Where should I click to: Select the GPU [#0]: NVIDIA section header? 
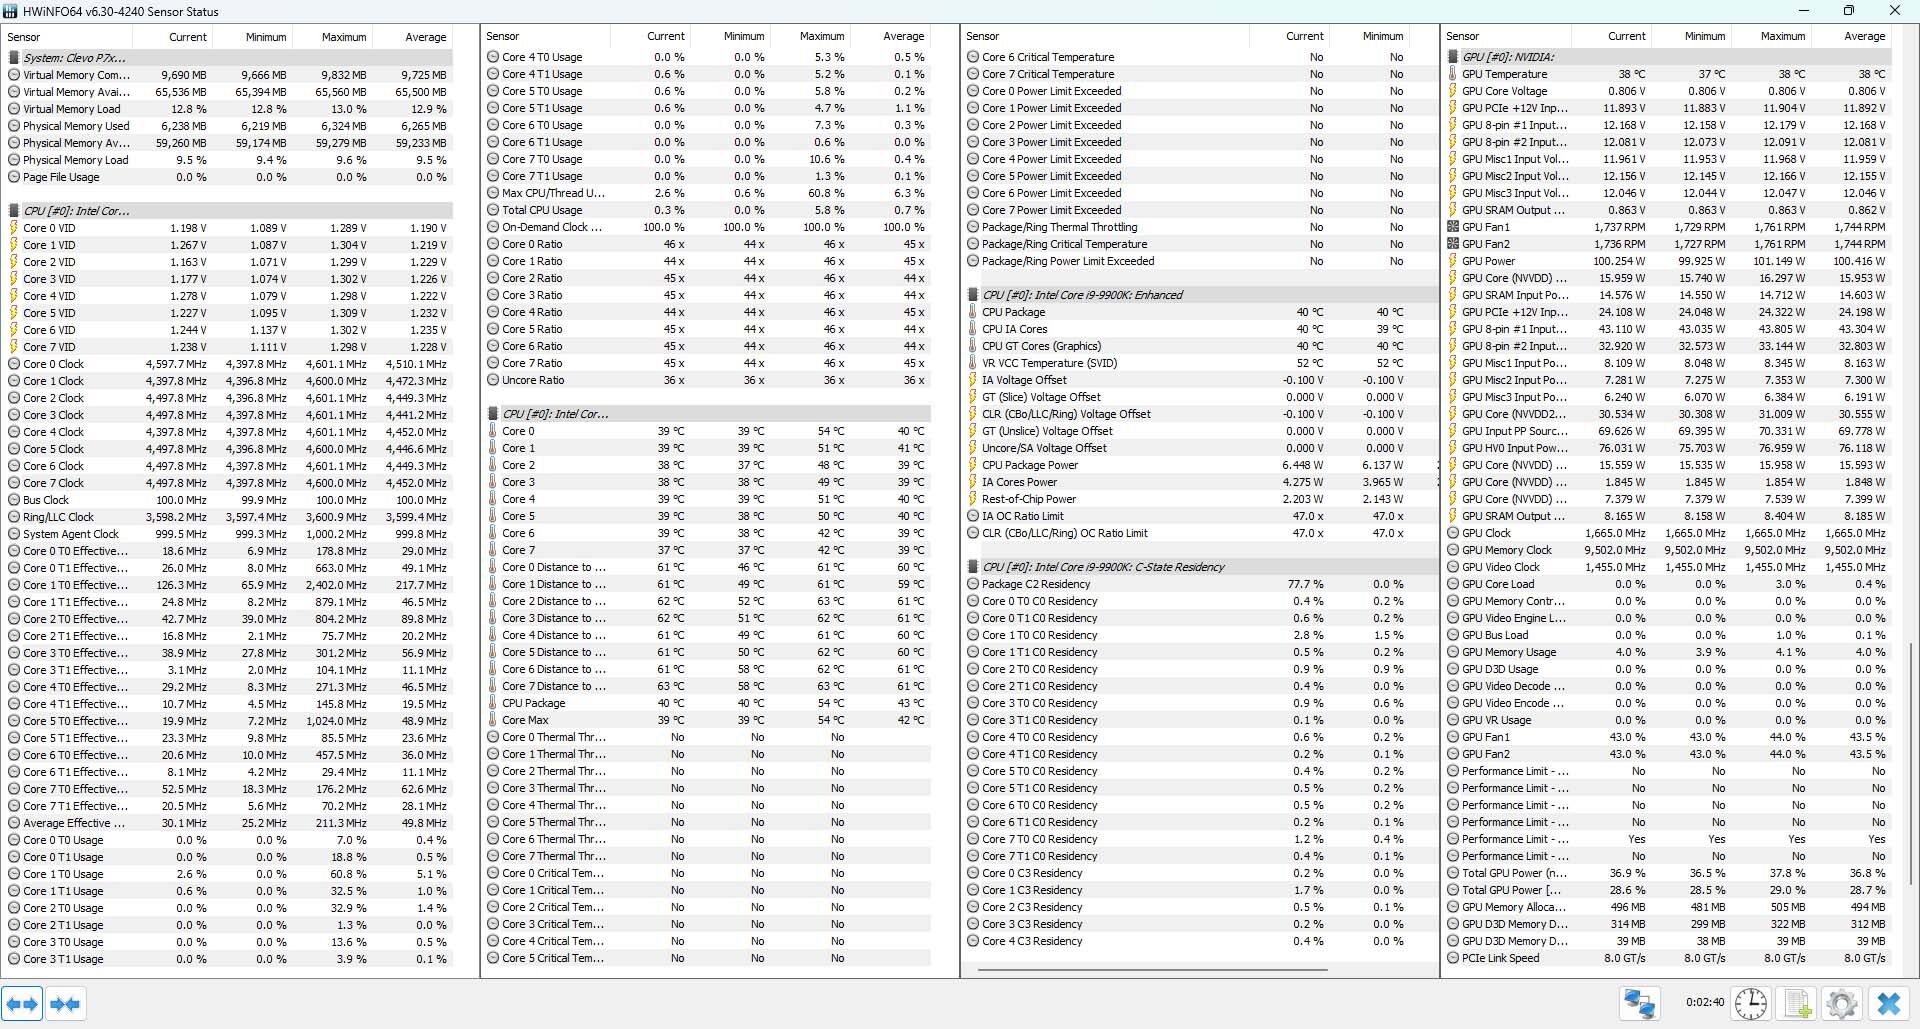click(x=1667, y=57)
